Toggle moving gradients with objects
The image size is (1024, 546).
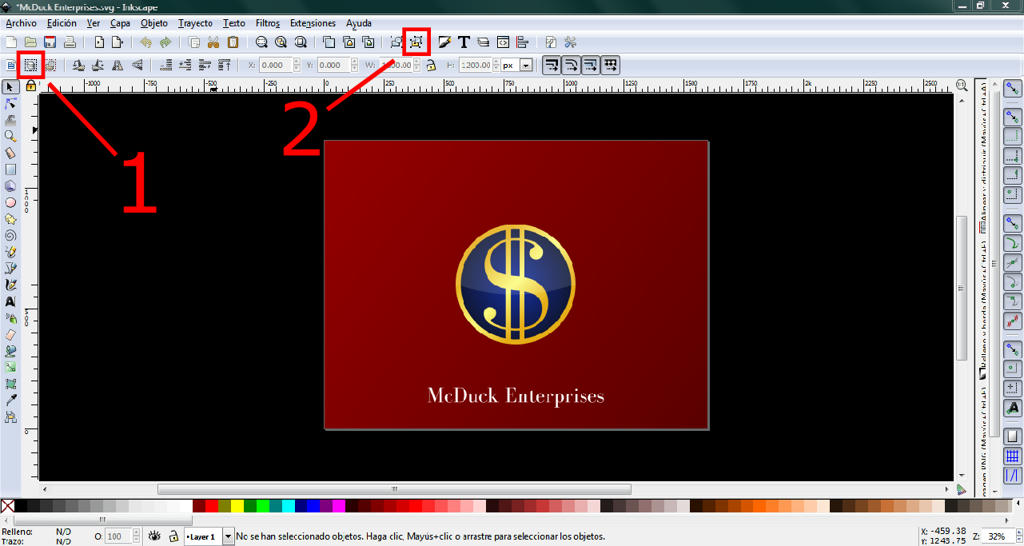(x=590, y=65)
